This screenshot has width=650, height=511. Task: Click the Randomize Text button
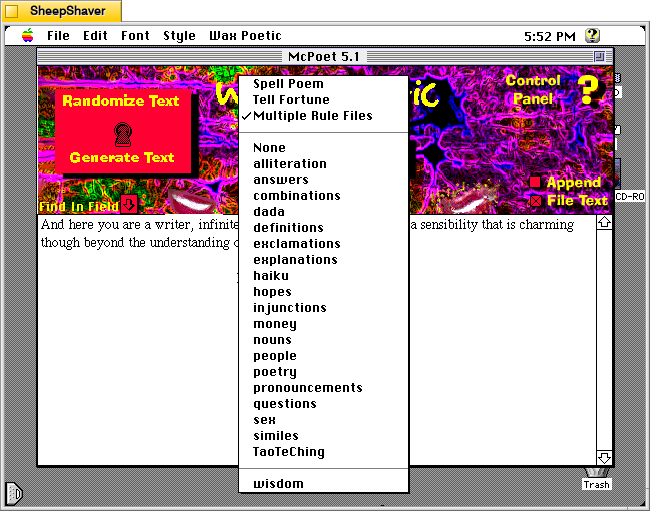[121, 101]
